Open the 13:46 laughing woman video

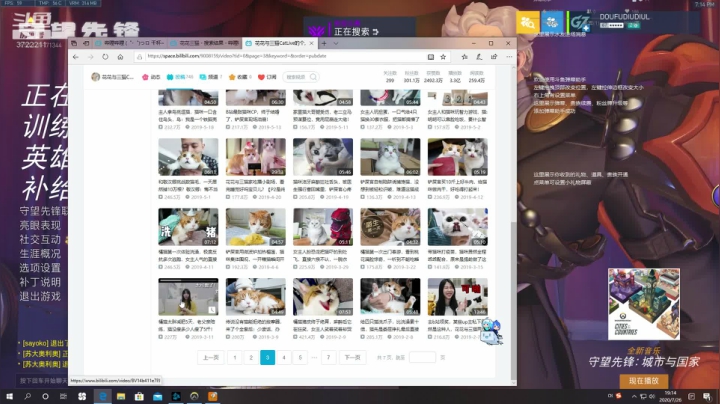click(457, 297)
